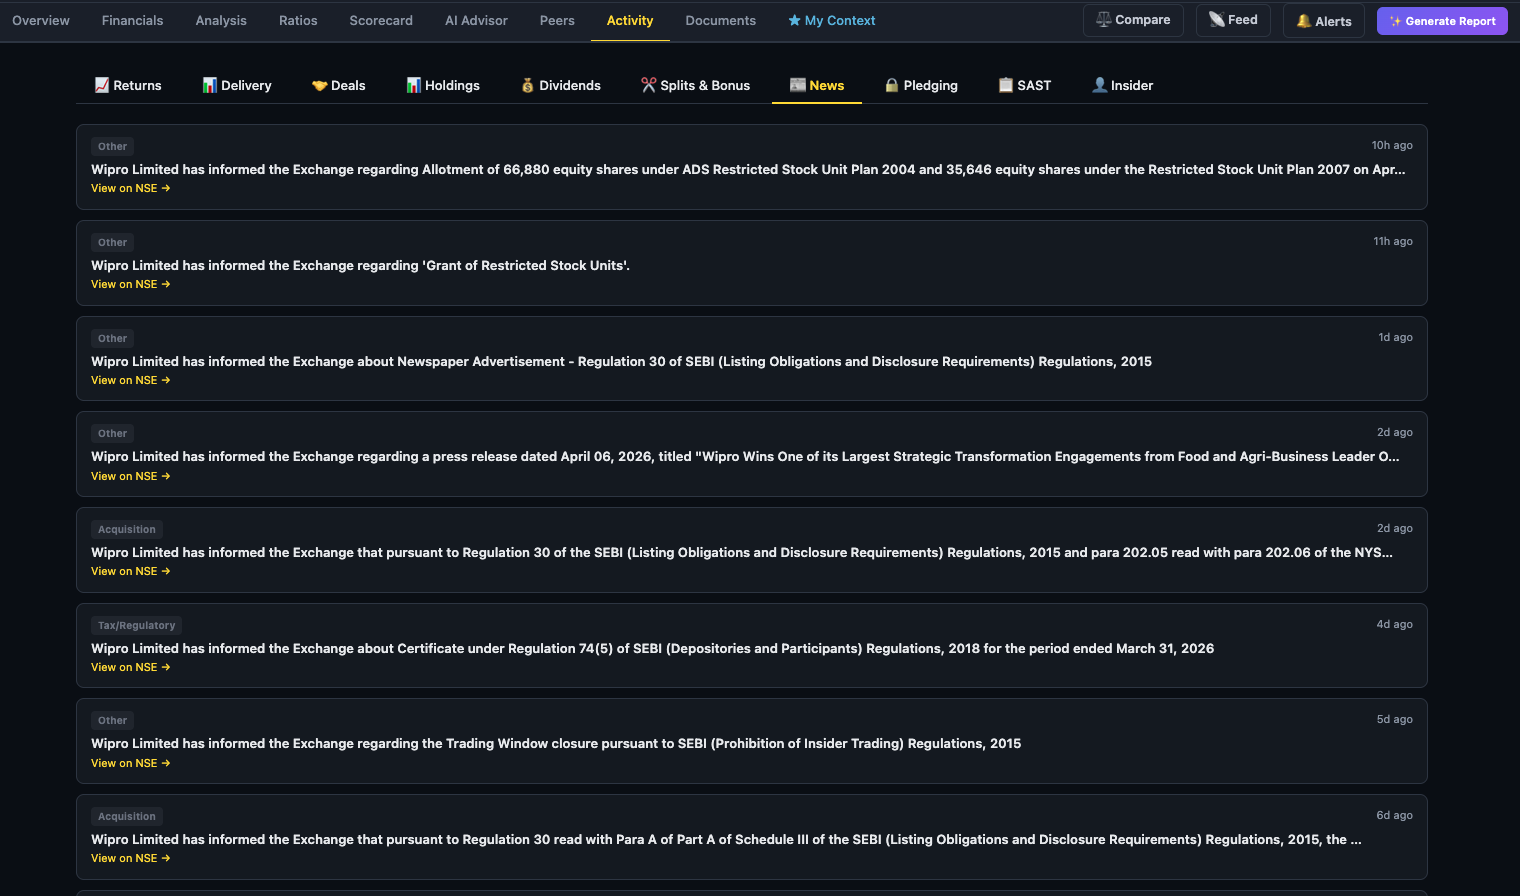The image size is (1520, 896).
Task: Click the Deals handshake icon
Action: click(x=338, y=85)
